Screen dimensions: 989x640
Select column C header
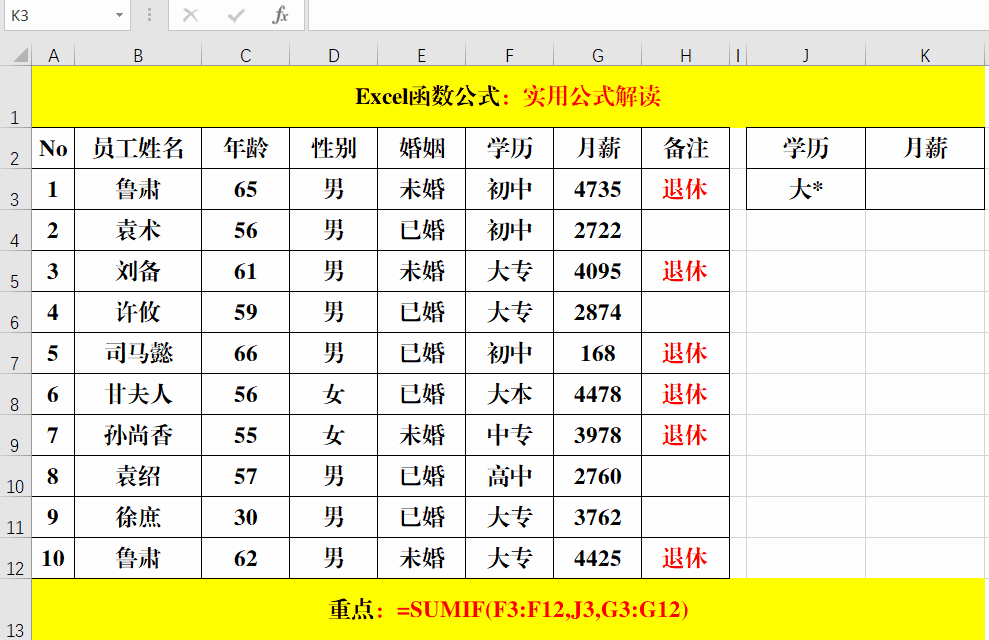coord(245,55)
